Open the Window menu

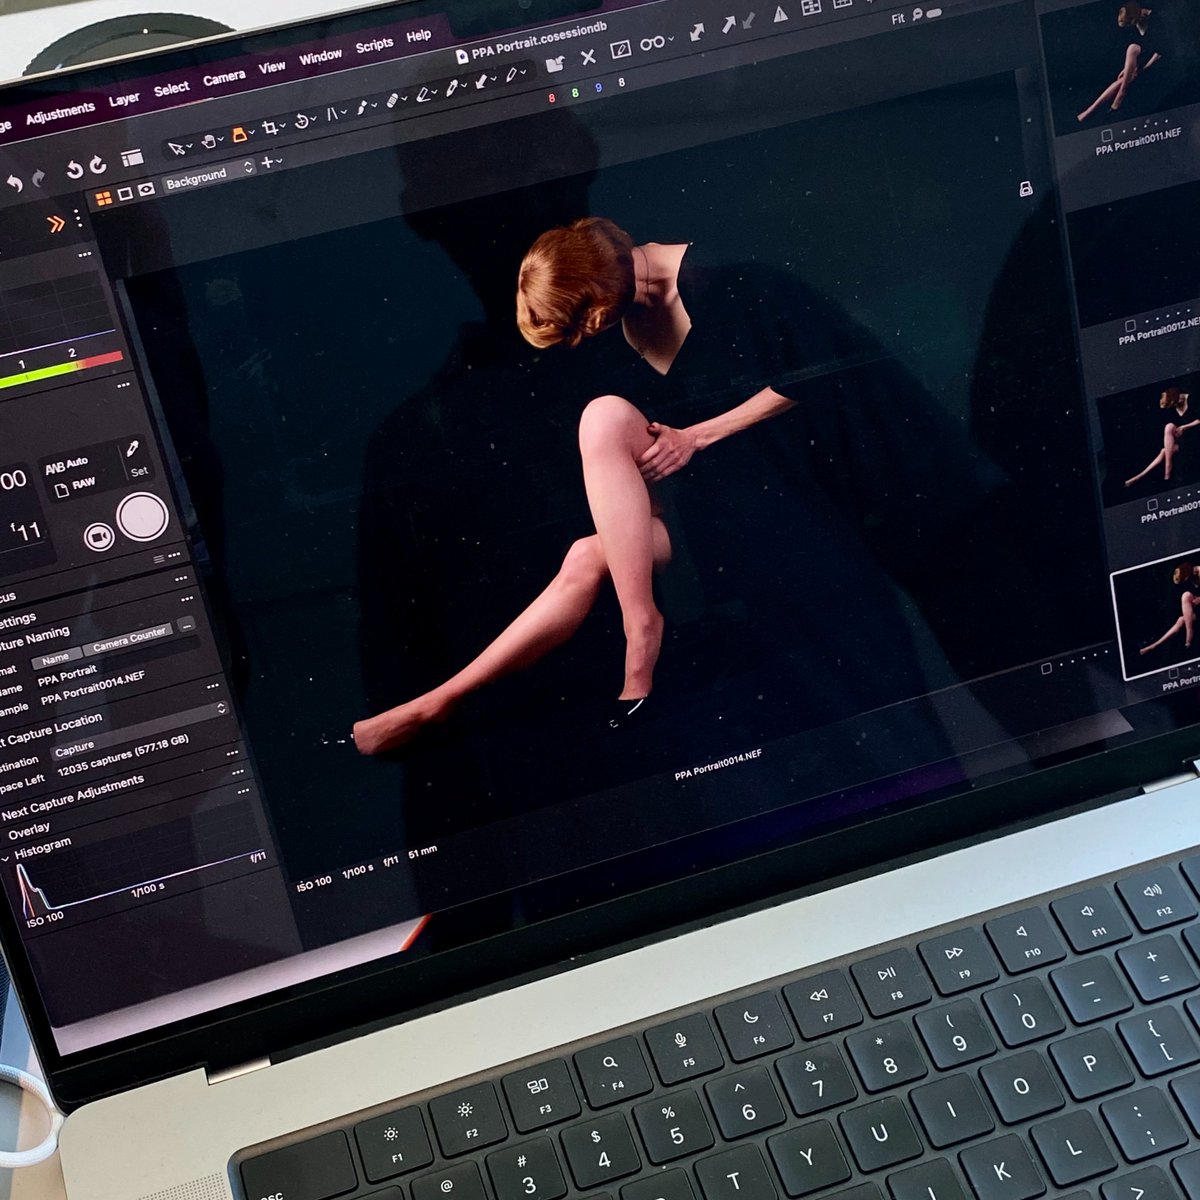320,57
